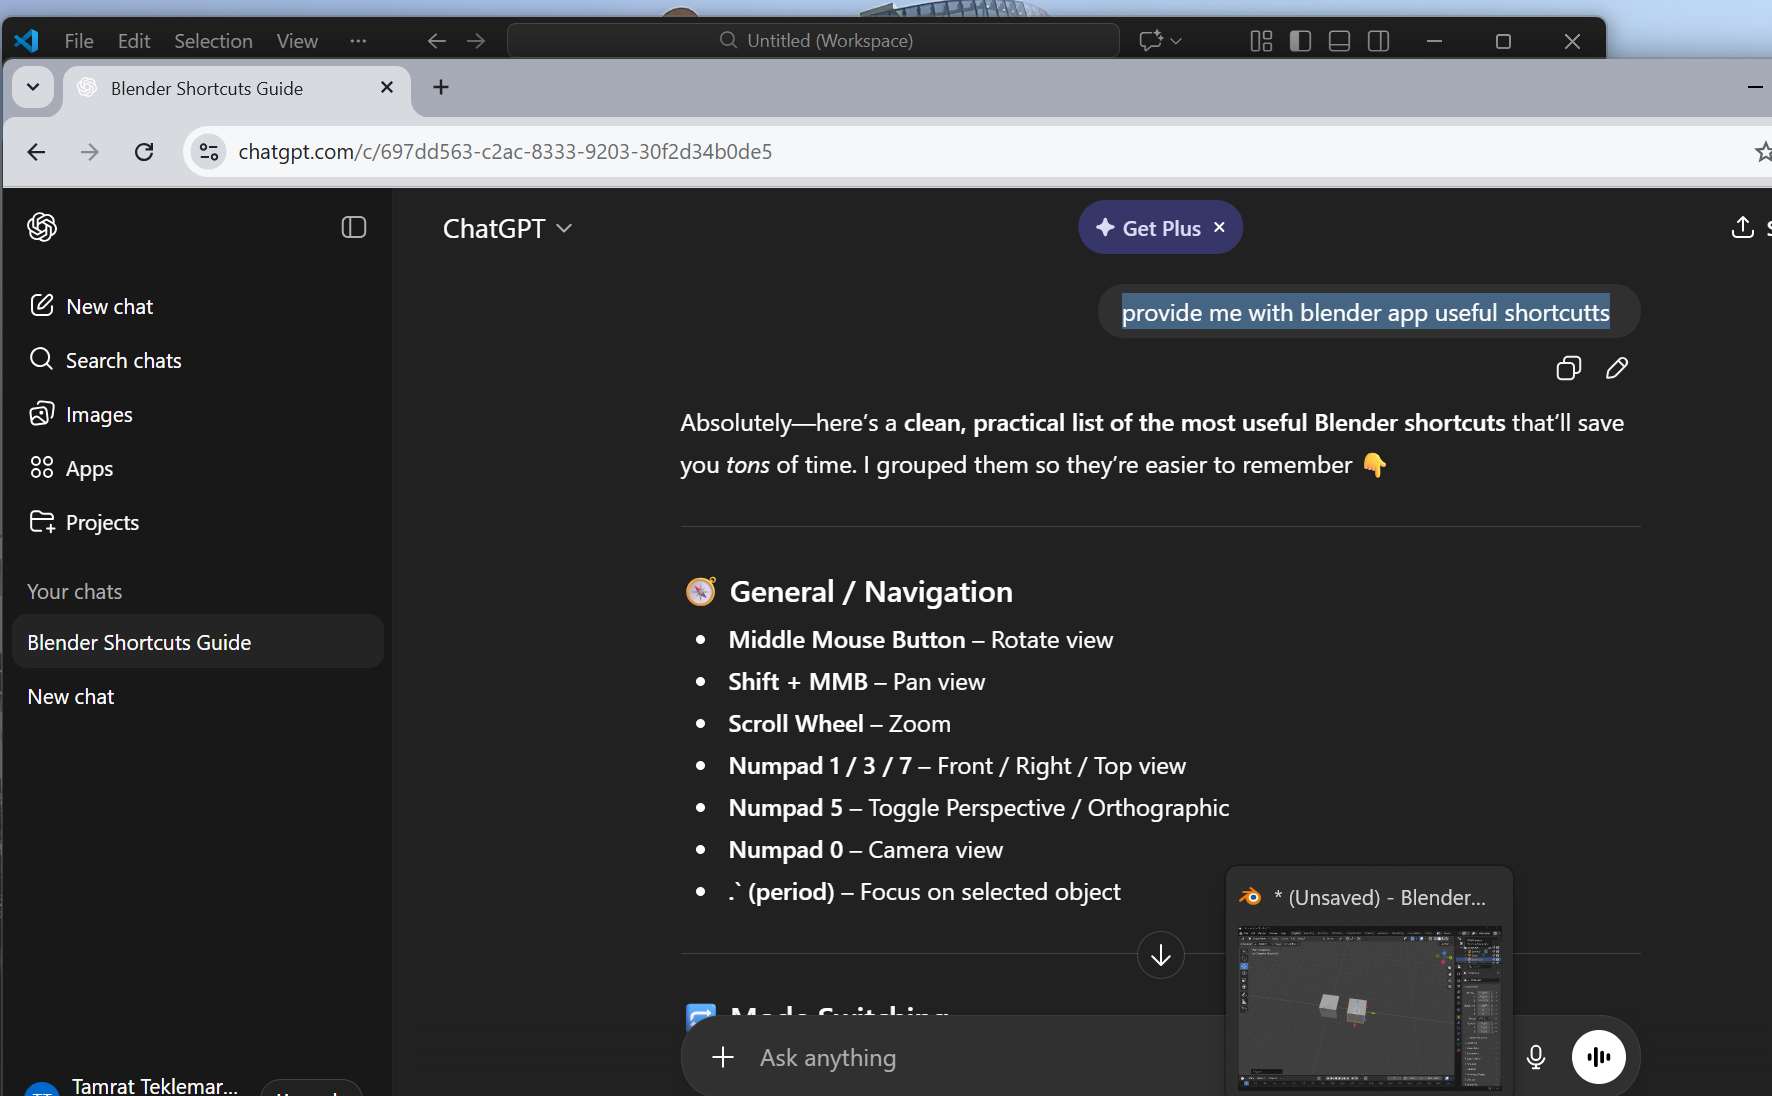1772x1096 pixels.
Task: Bookmark this page with the star icon
Action: click(x=1764, y=151)
